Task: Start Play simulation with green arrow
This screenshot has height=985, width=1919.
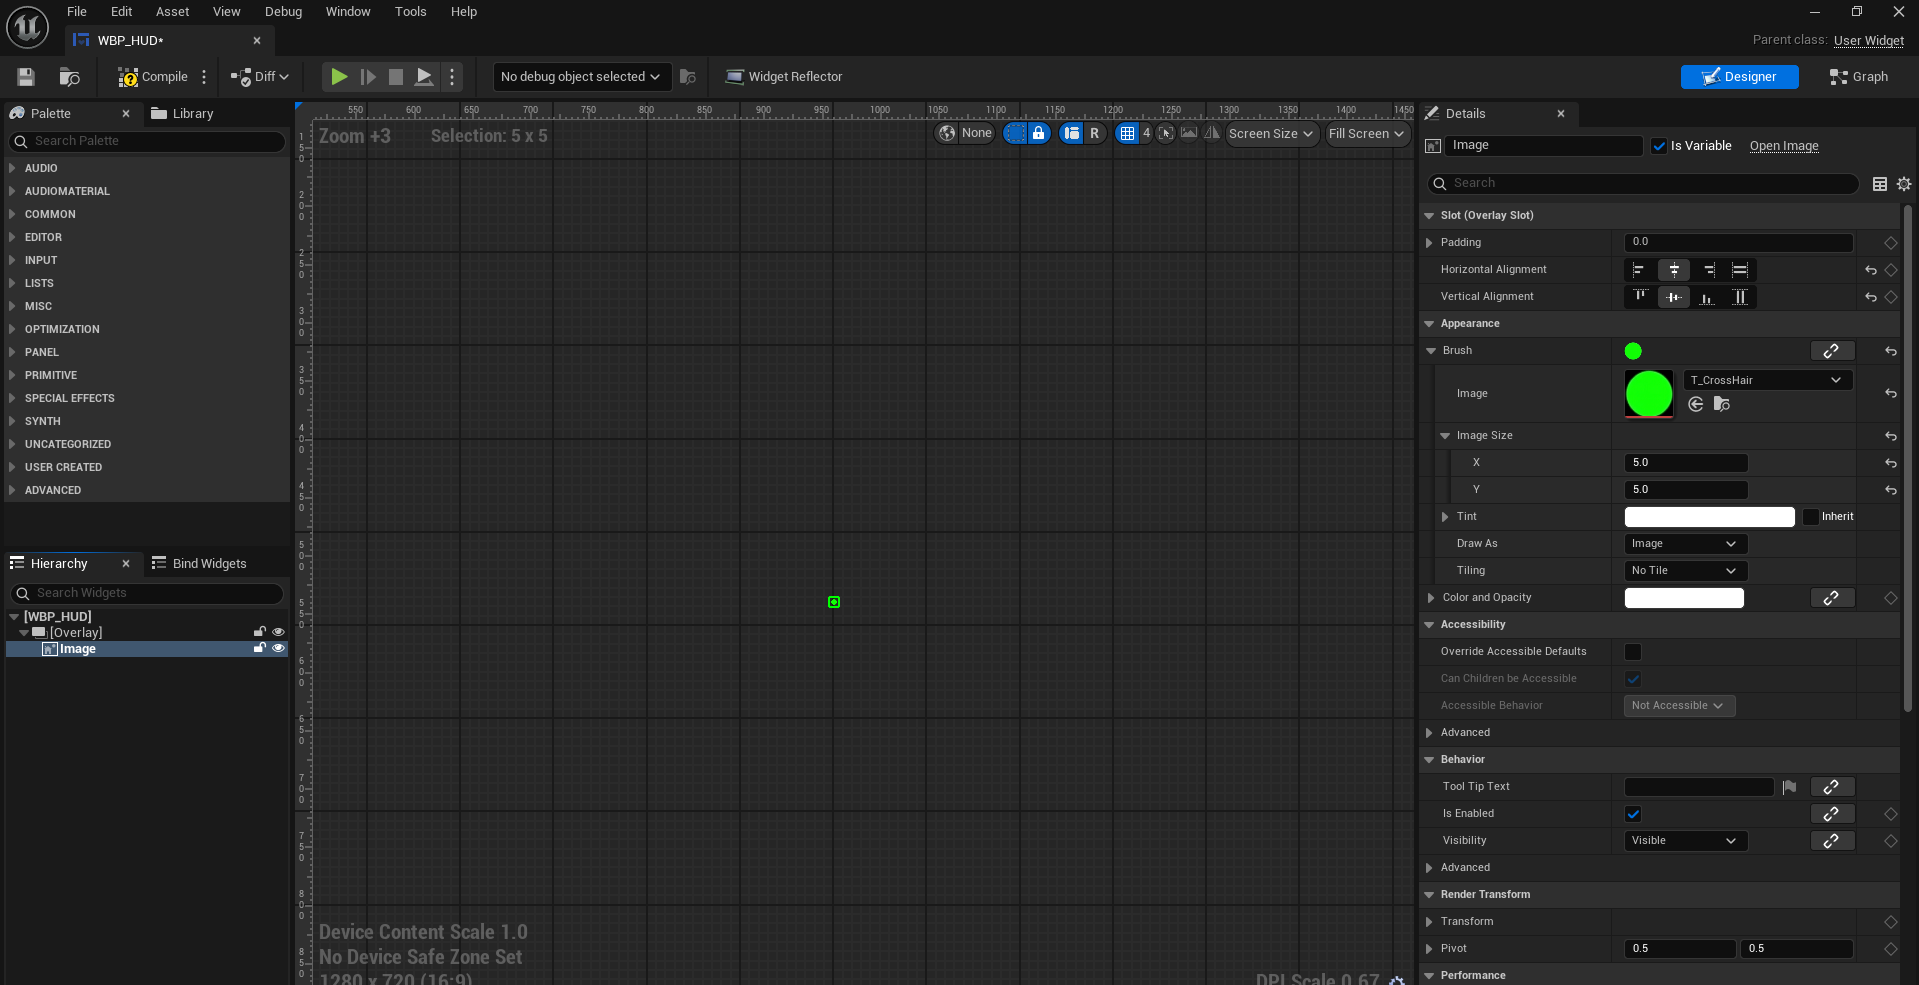Action: point(339,77)
